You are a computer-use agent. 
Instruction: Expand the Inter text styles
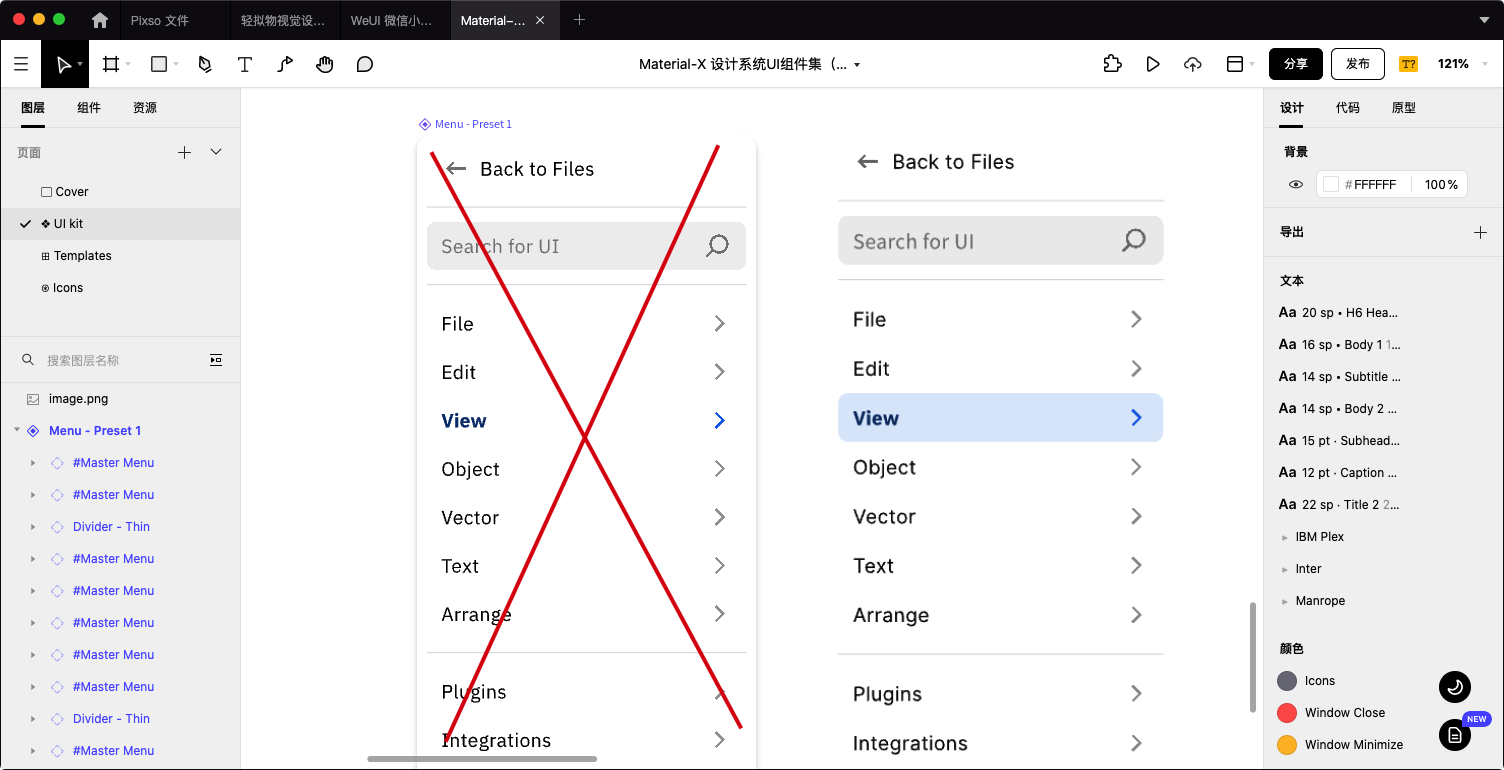(1285, 569)
